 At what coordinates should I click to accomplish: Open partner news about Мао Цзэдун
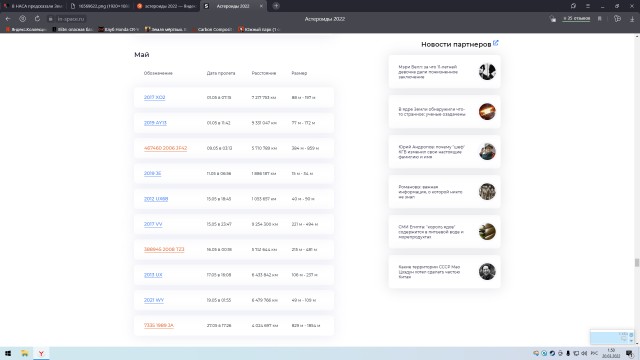click(444, 272)
